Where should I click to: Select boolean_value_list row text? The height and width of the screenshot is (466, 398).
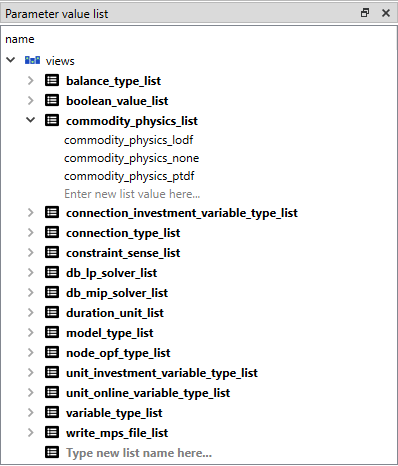pyautogui.click(x=117, y=101)
